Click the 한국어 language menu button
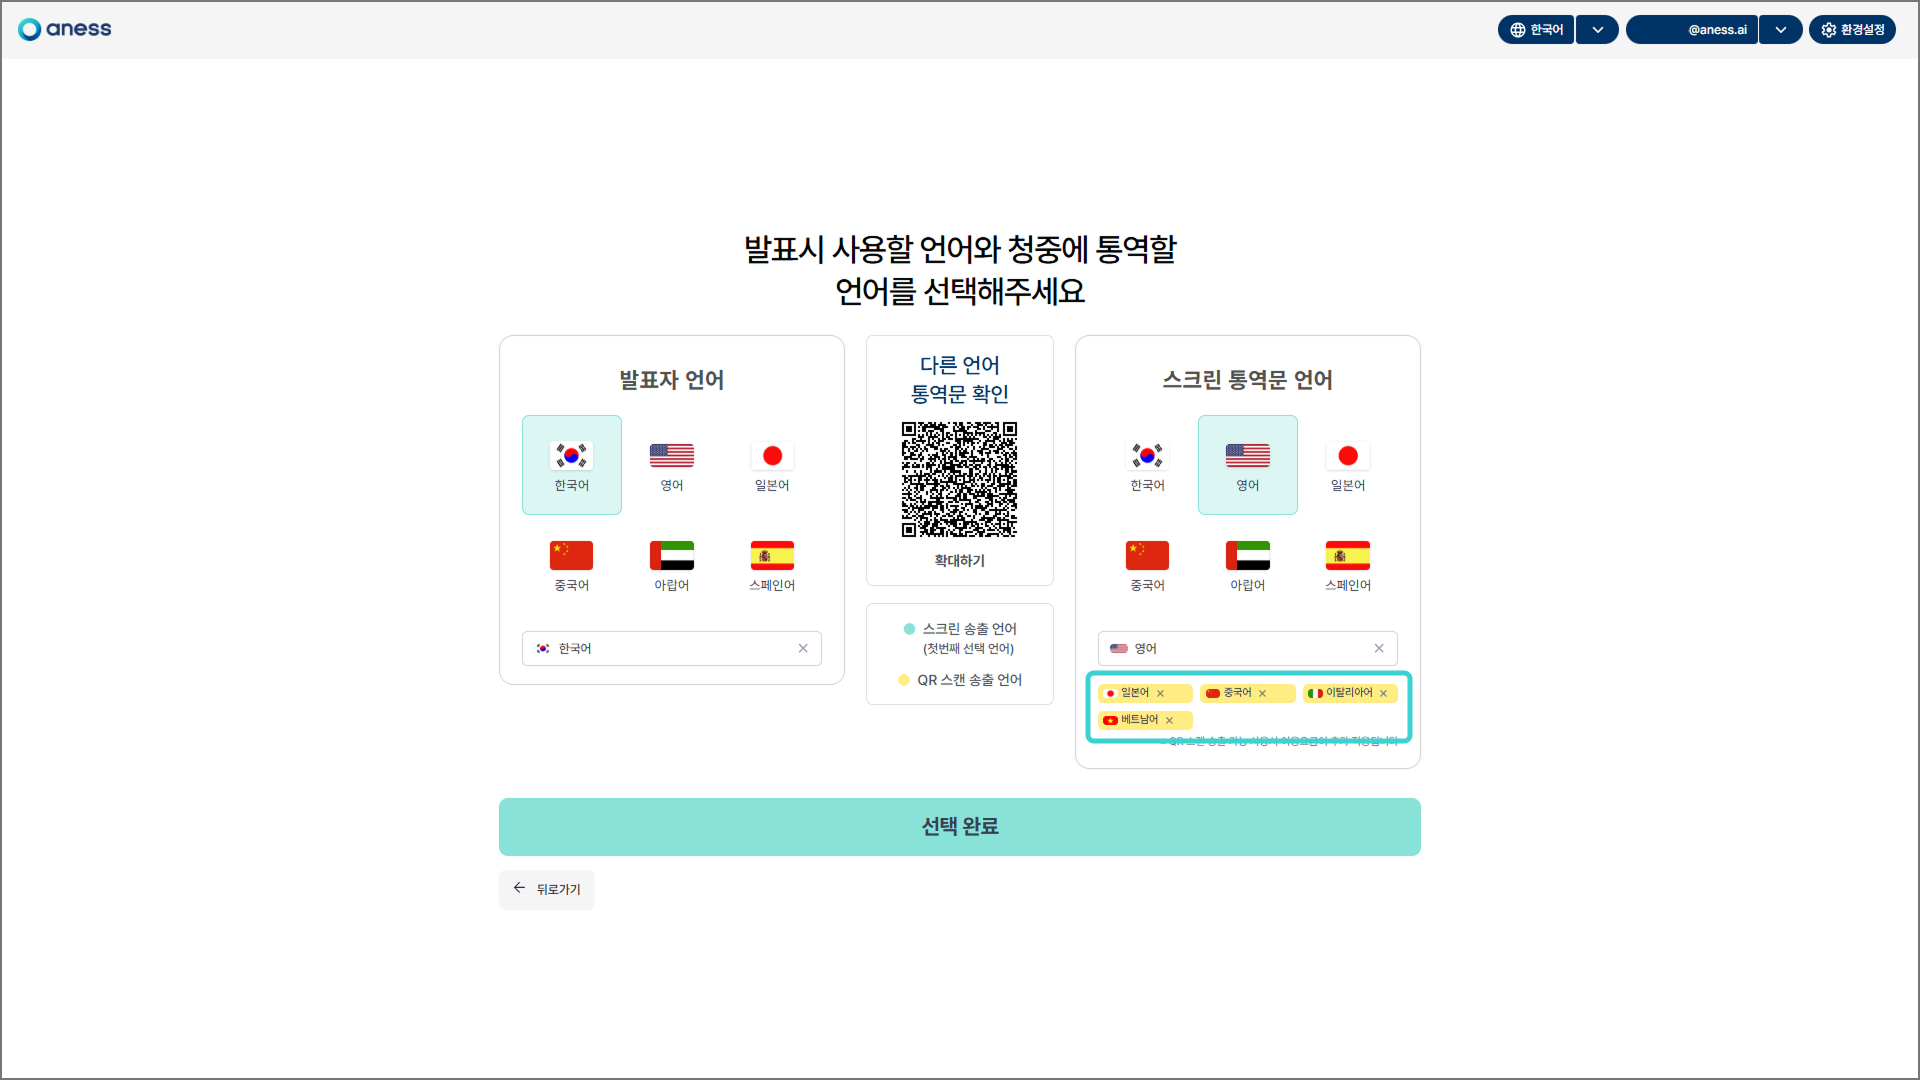 [x=1536, y=30]
